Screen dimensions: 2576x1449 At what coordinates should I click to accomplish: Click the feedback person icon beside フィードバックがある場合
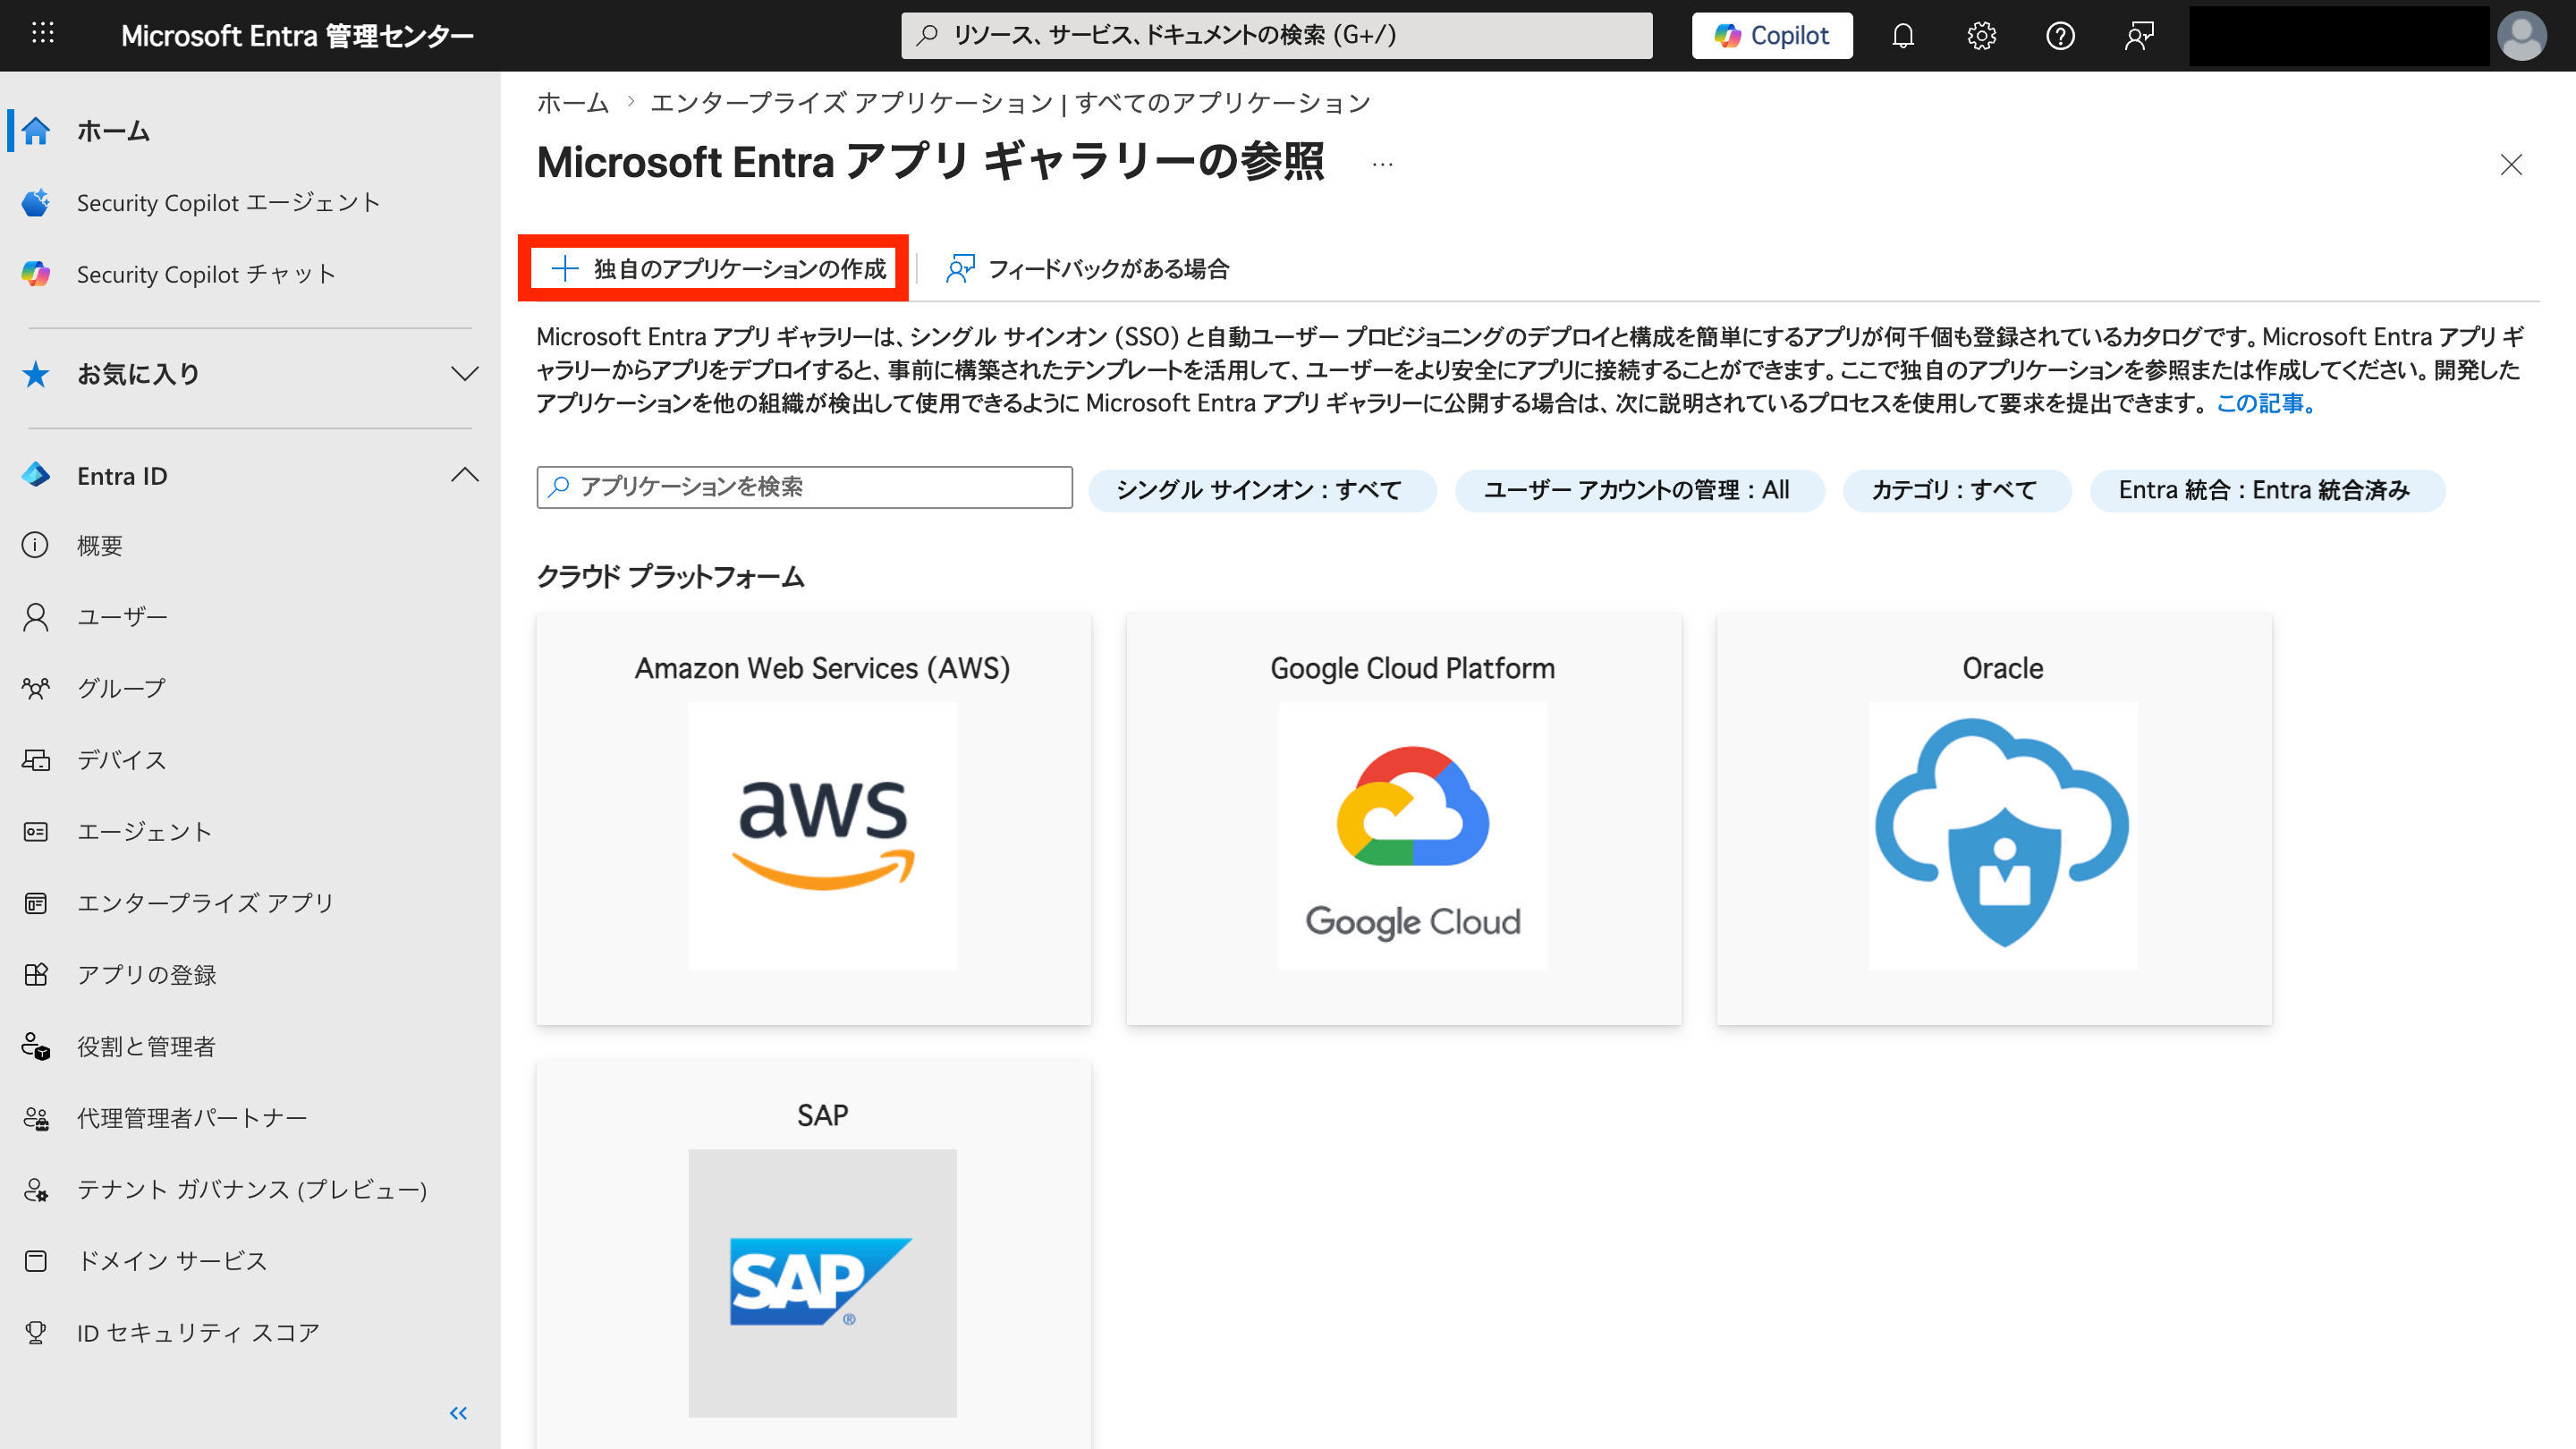960,268
